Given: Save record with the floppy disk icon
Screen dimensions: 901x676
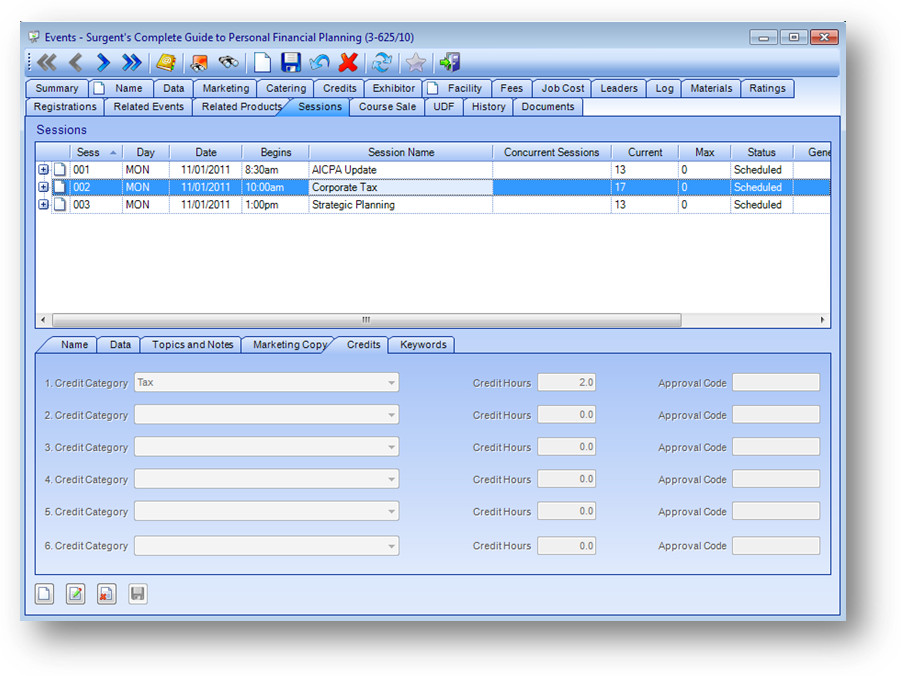Looking at the screenshot, I should [291, 62].
